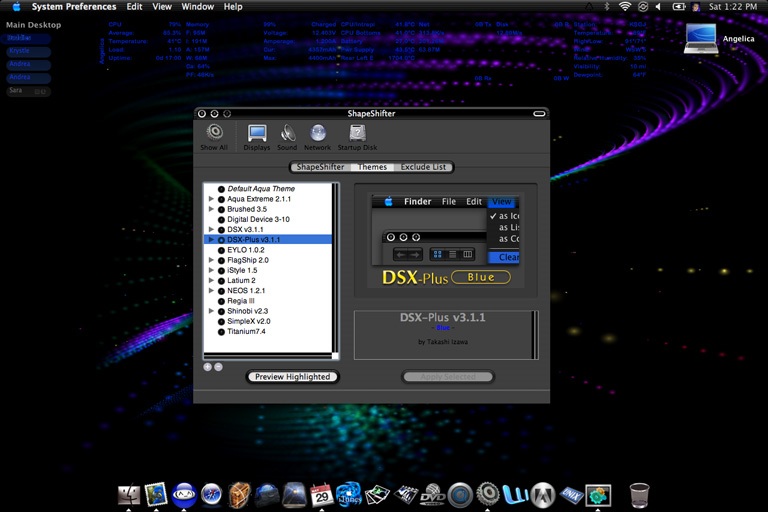Open the Trash in the dock
Viewport: 768px width, 512px height.
coord(639,495)
